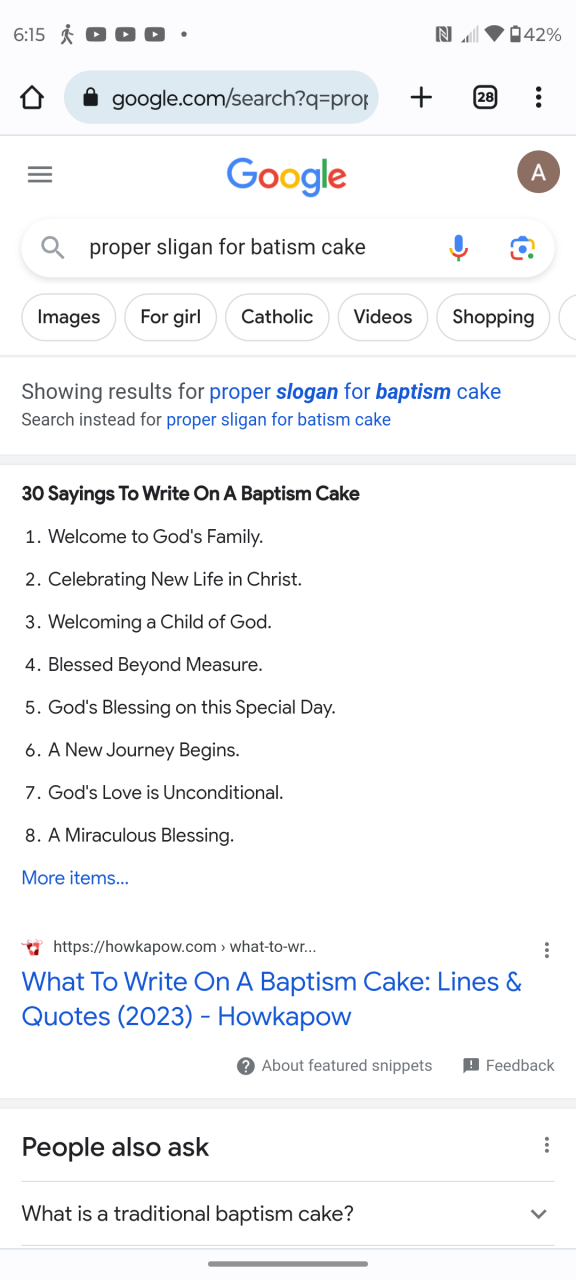Open Google Lens camera search
576x1280 pixels.
(x=522, y=248)
